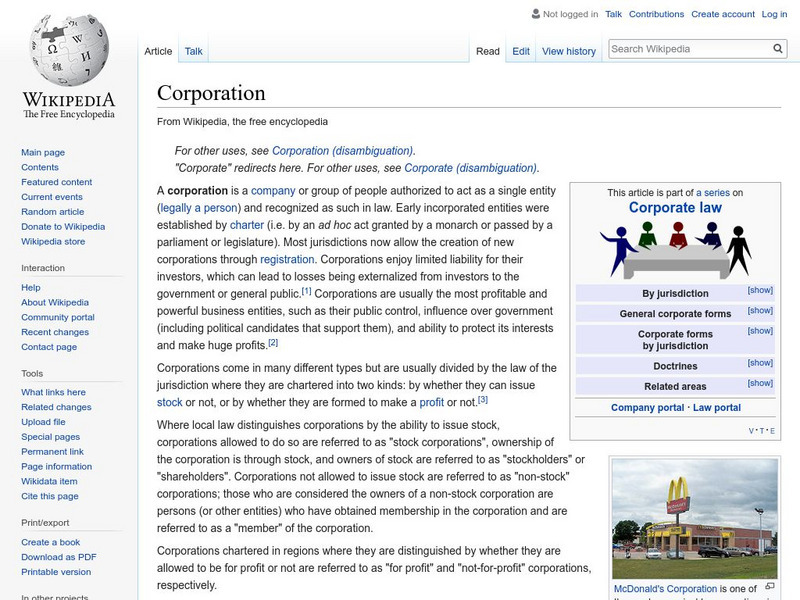The height and width of the screenshot is (600, 800).
Task: Click Download as PDF
Action: click(x=59, y=557)
